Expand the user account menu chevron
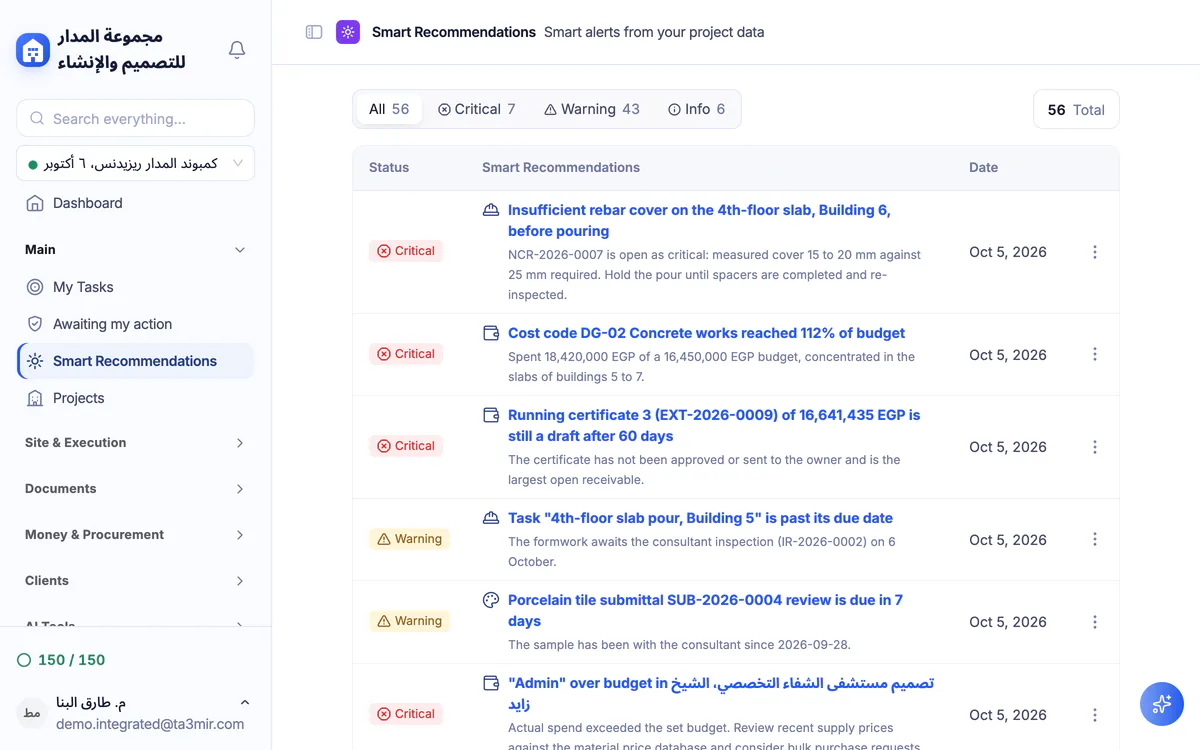This screenshot has width=1200, height=750. tap(245, 702)
